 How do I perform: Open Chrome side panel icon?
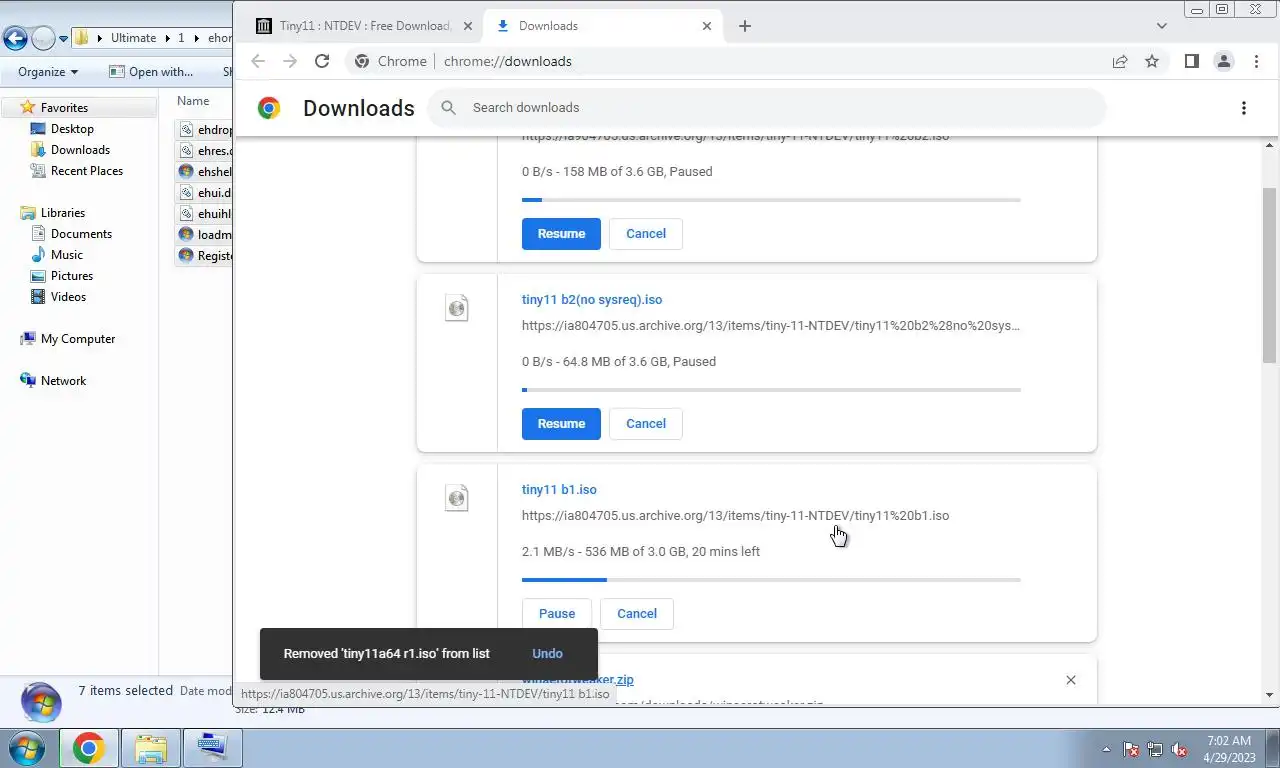(x=1191, y=61)
